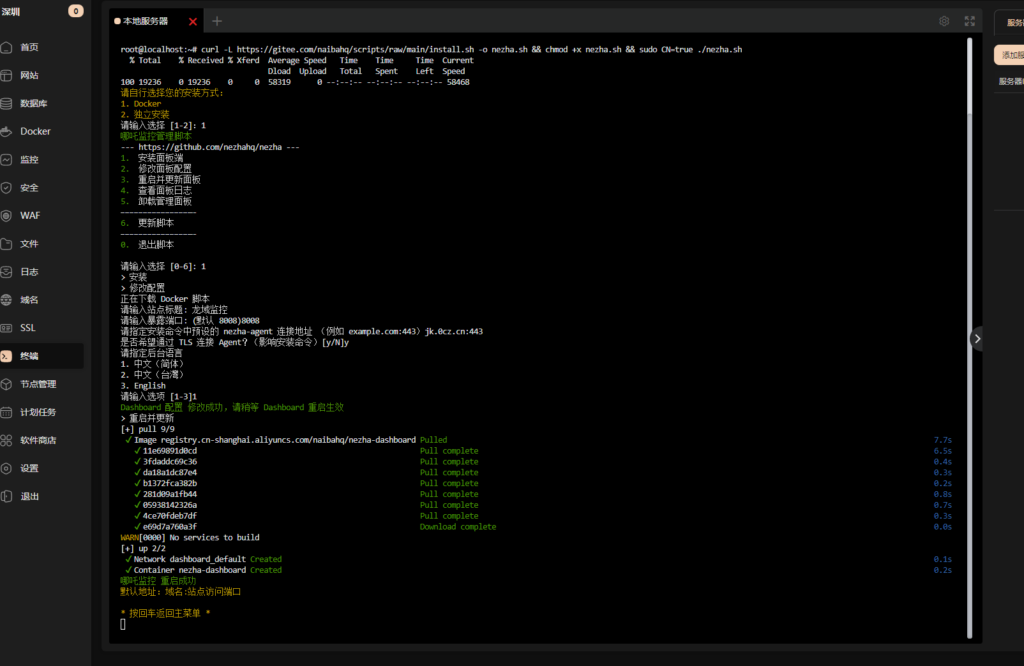Switch to the 本地服务器 terminal tab
The width and height of the screenshot is (1024, 666).
point(146,21)
